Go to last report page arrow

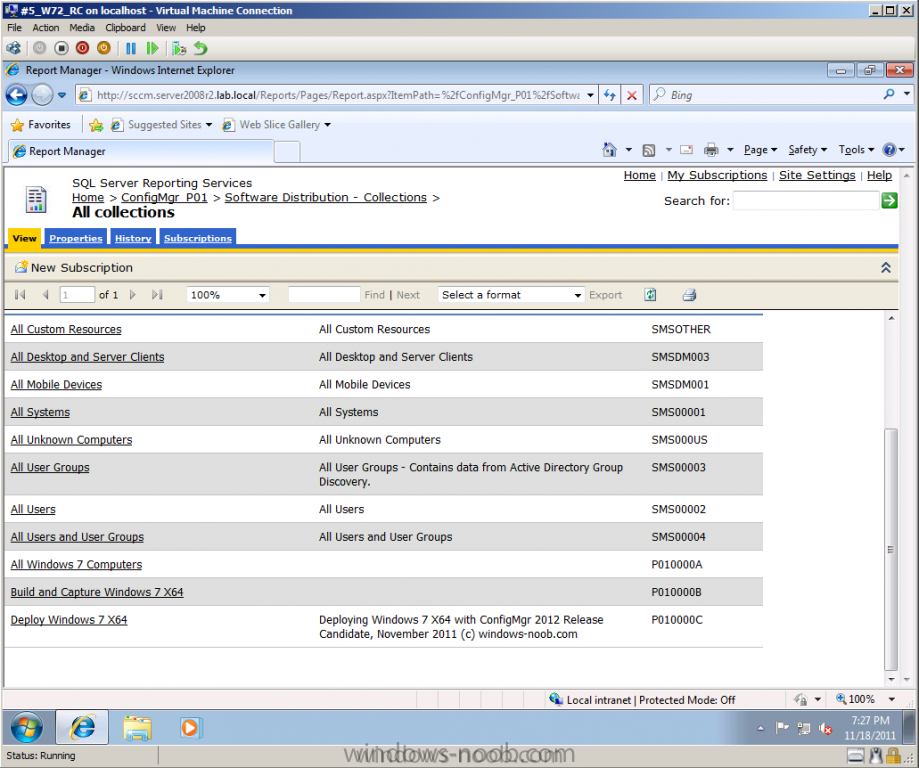157,295
